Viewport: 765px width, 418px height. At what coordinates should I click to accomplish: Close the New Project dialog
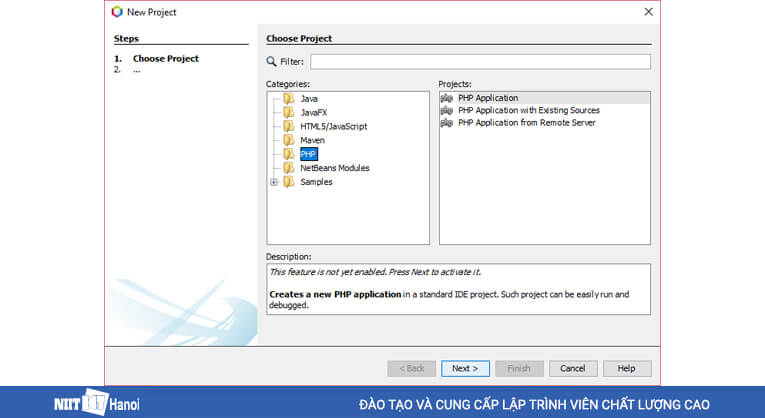pyautogui.click(x=648, y=12)
